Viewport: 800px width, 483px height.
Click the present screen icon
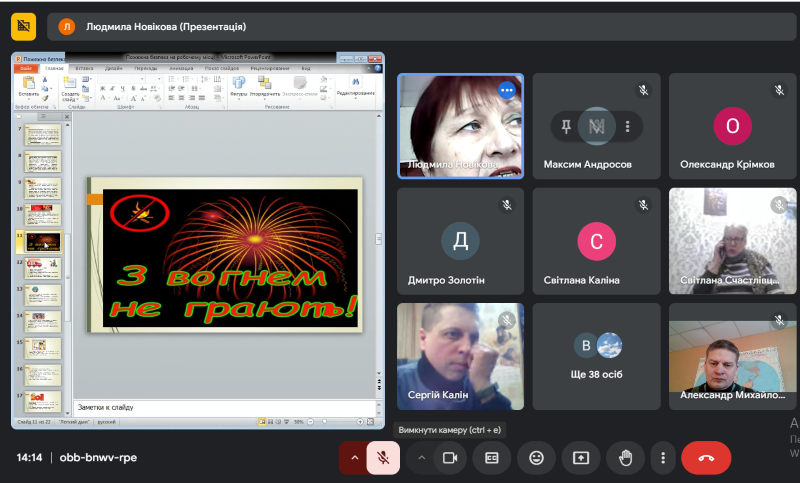click(x=581, y=458)
